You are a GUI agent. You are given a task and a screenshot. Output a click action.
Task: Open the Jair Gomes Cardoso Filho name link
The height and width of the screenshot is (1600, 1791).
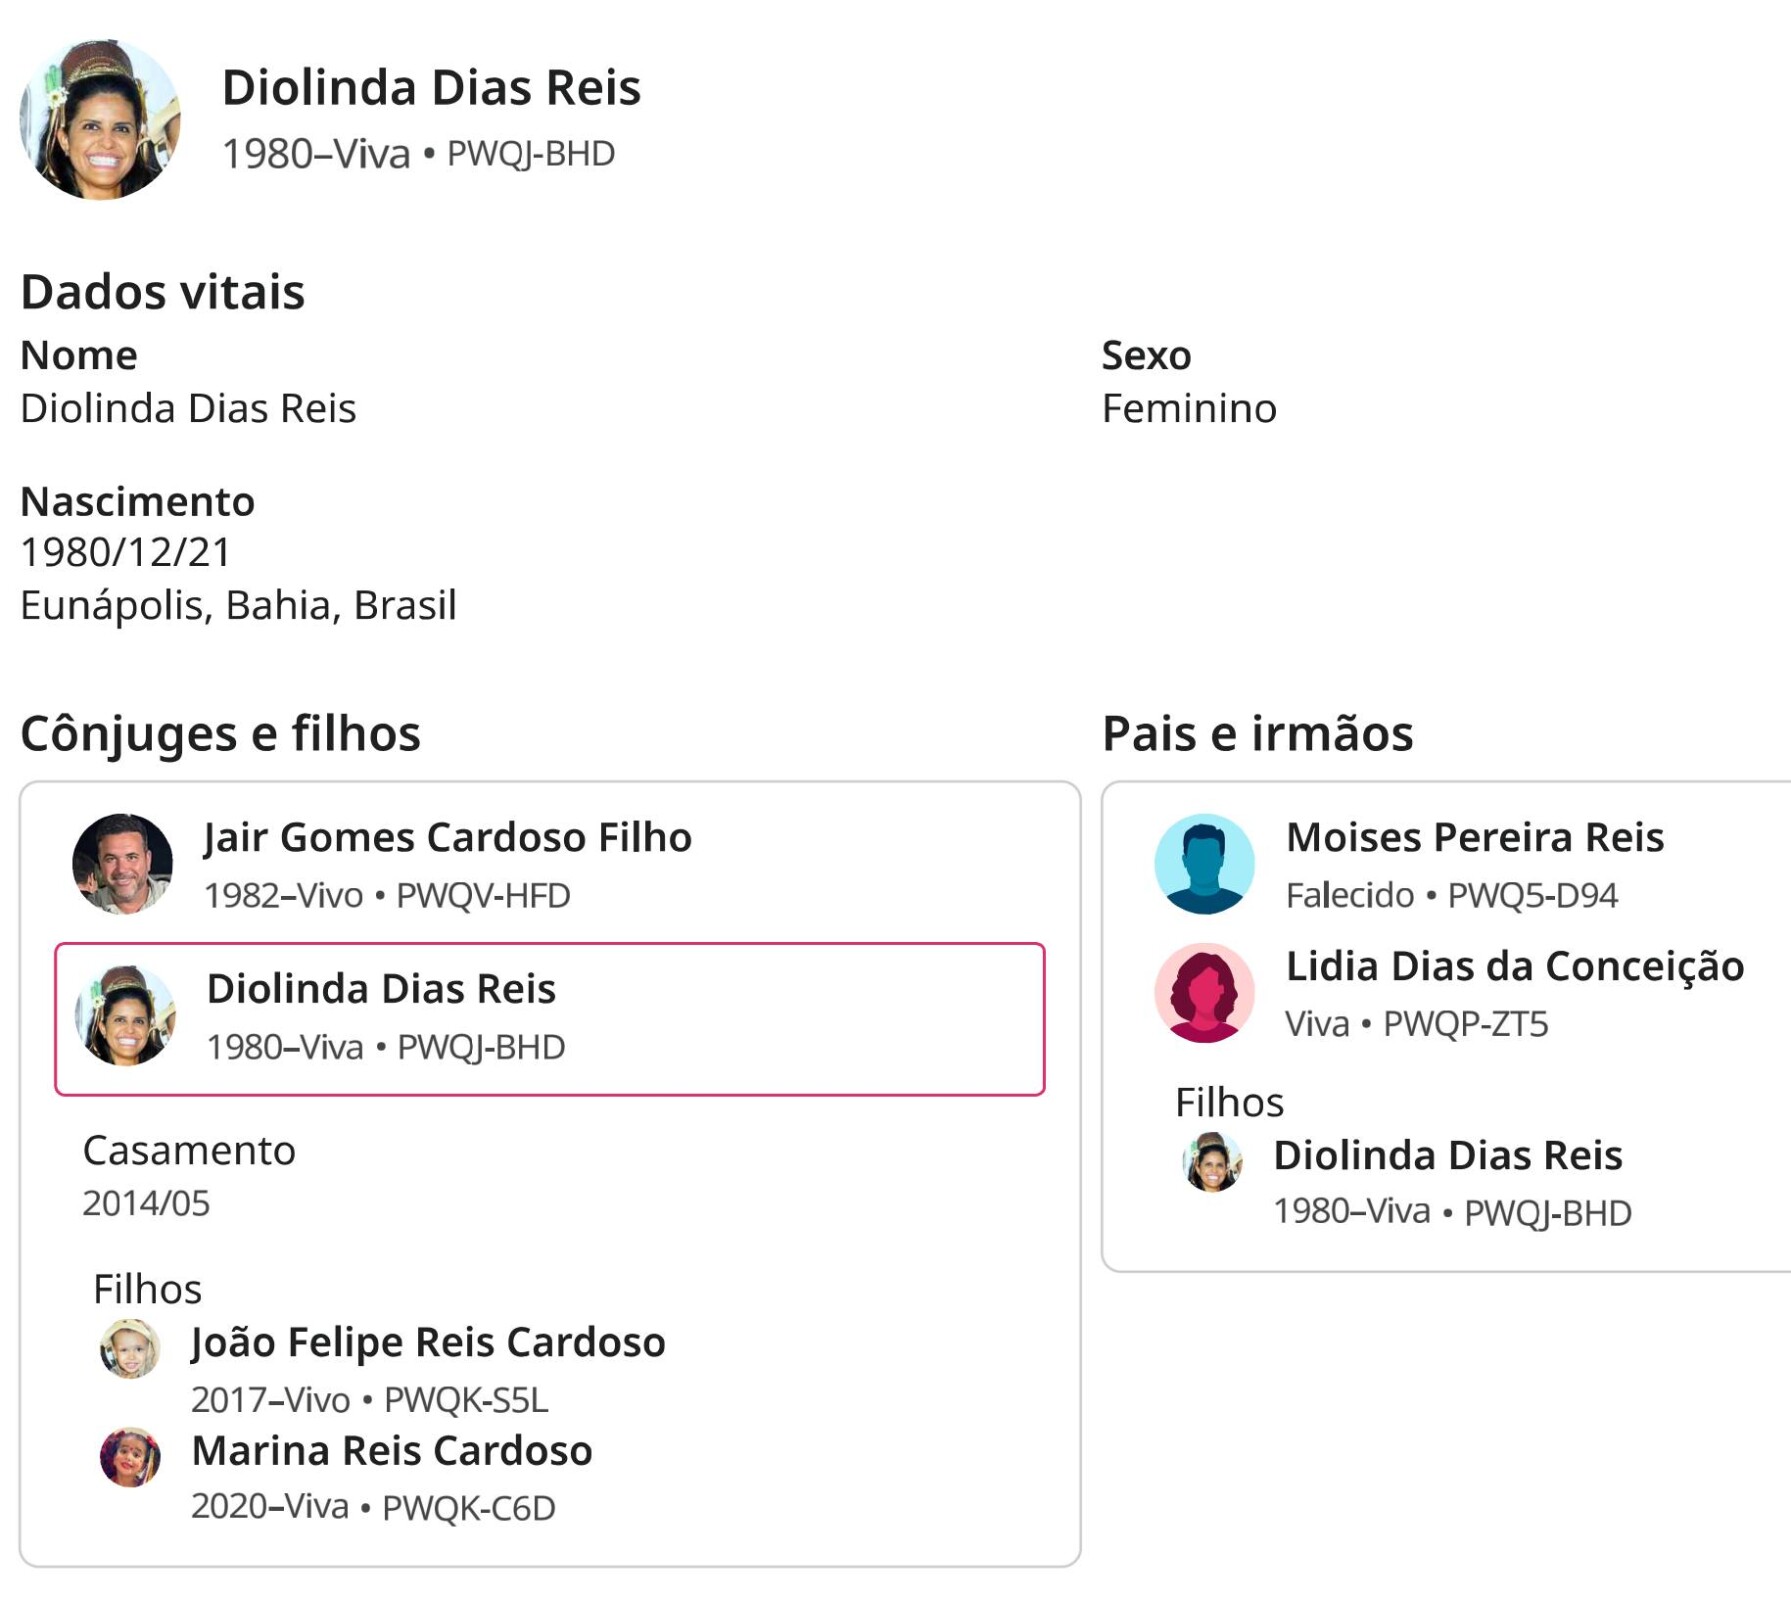(x=448, y=837)
